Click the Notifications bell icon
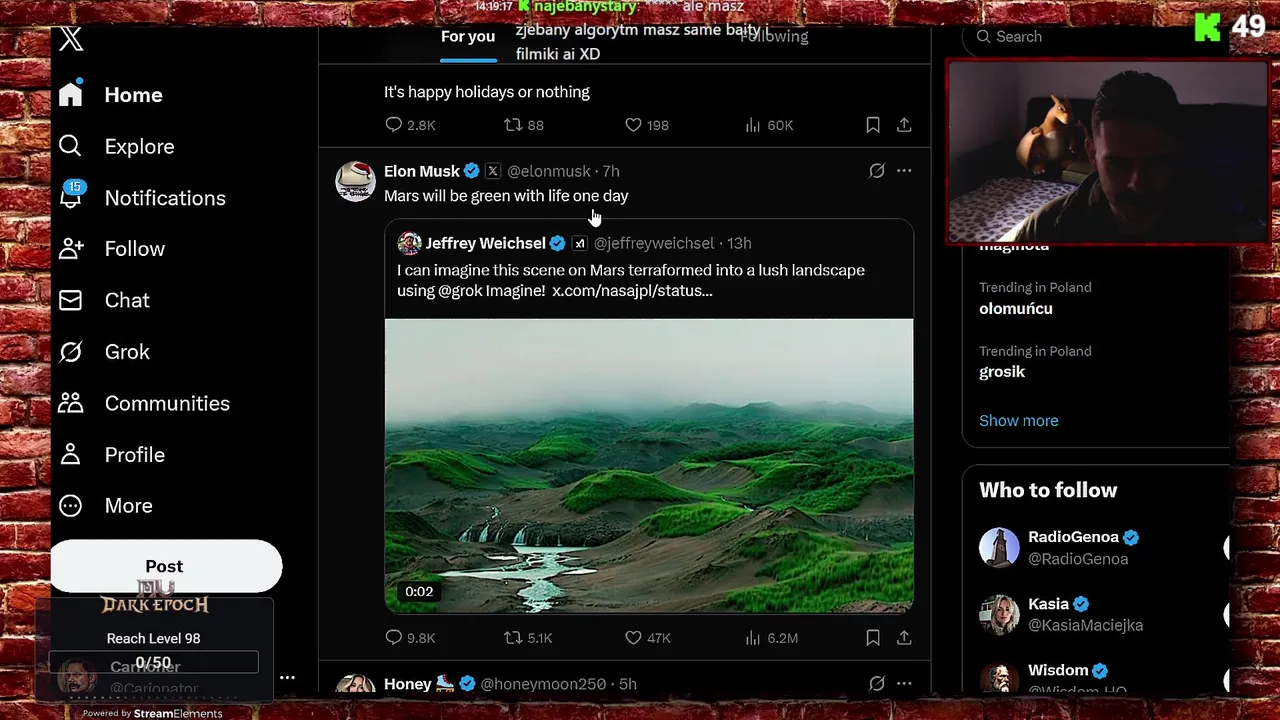Screen dimensions: 1280x720 70,198
